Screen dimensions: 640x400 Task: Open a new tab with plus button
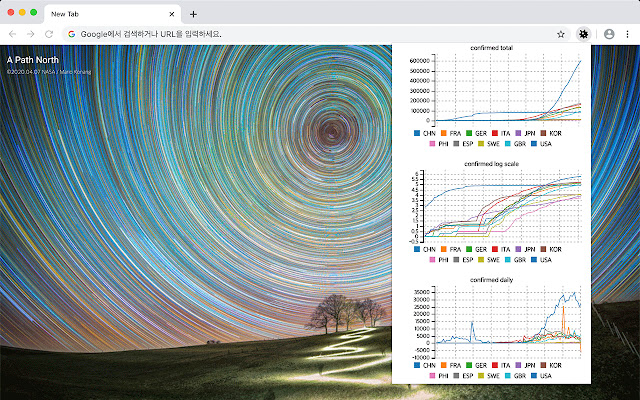(193, 14)
